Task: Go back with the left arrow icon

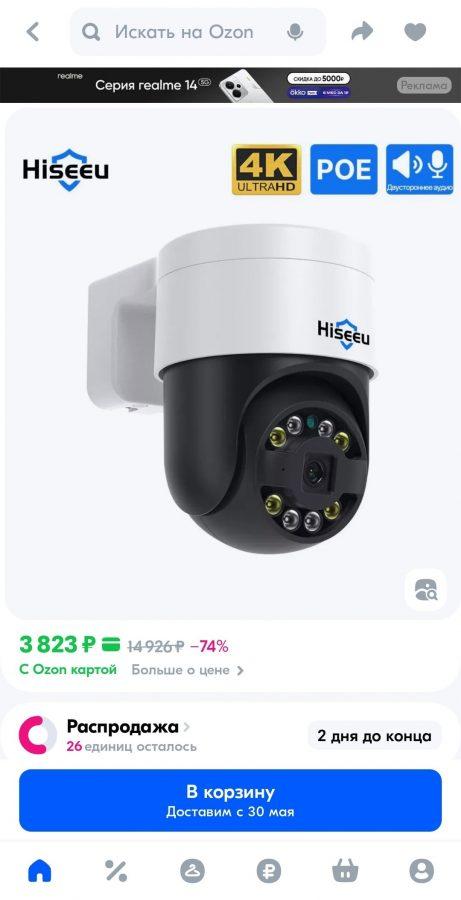Action: [33, 32]
